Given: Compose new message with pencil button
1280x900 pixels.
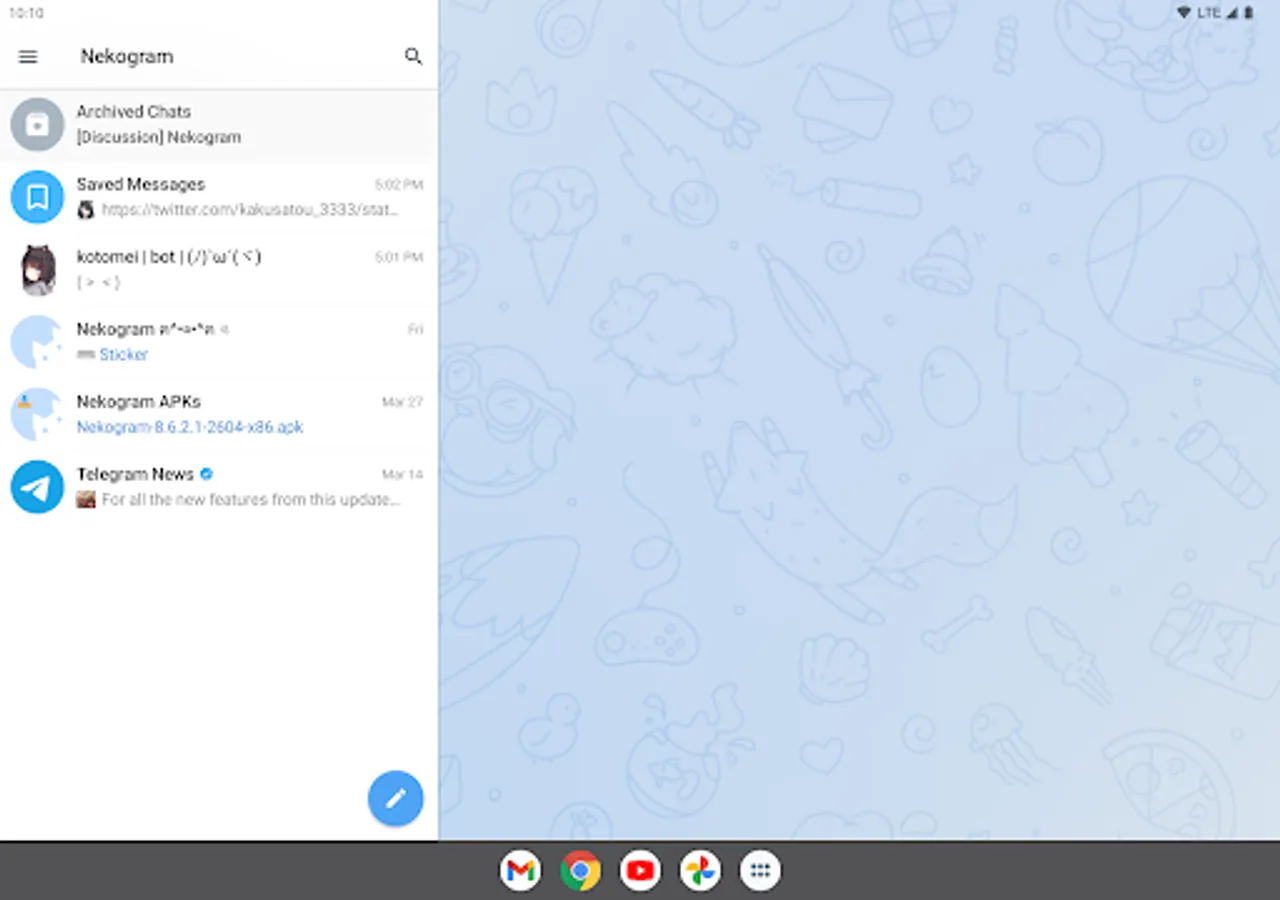Looking at the screenshot, I should coord(396,798).
